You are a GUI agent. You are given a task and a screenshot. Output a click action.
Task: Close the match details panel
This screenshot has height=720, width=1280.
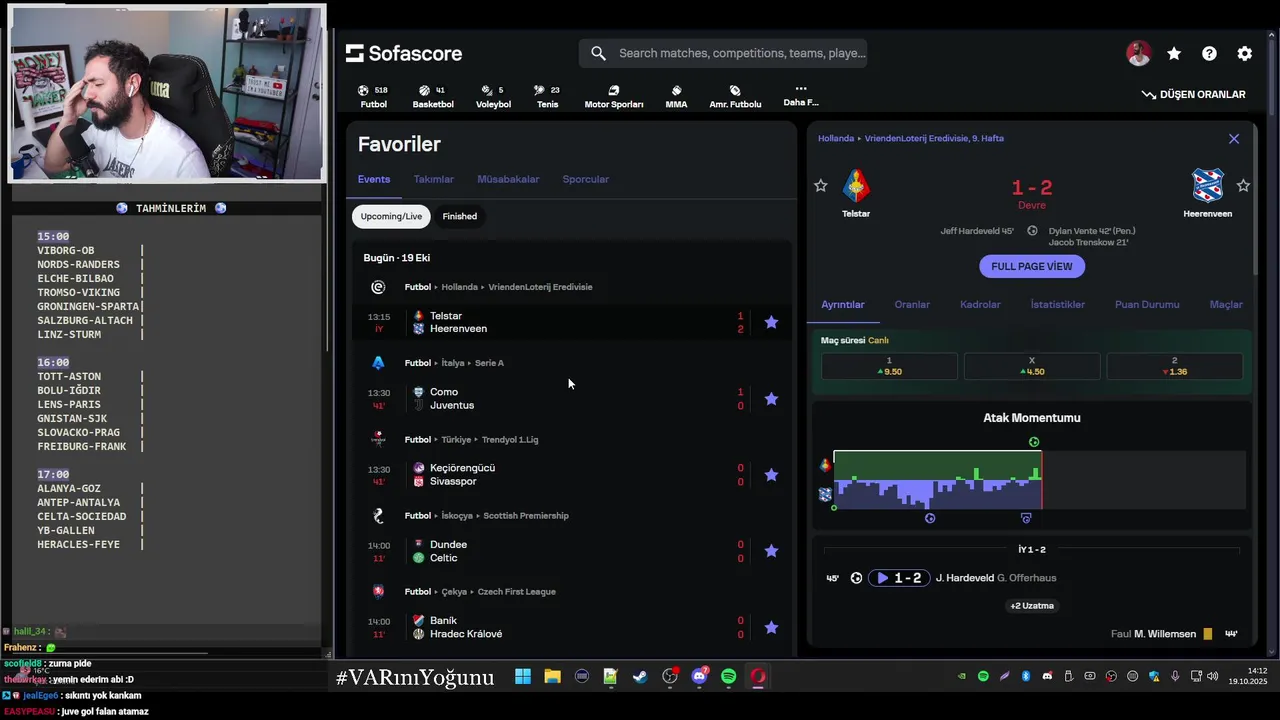pyautogui.click(x=1234, y=139)
